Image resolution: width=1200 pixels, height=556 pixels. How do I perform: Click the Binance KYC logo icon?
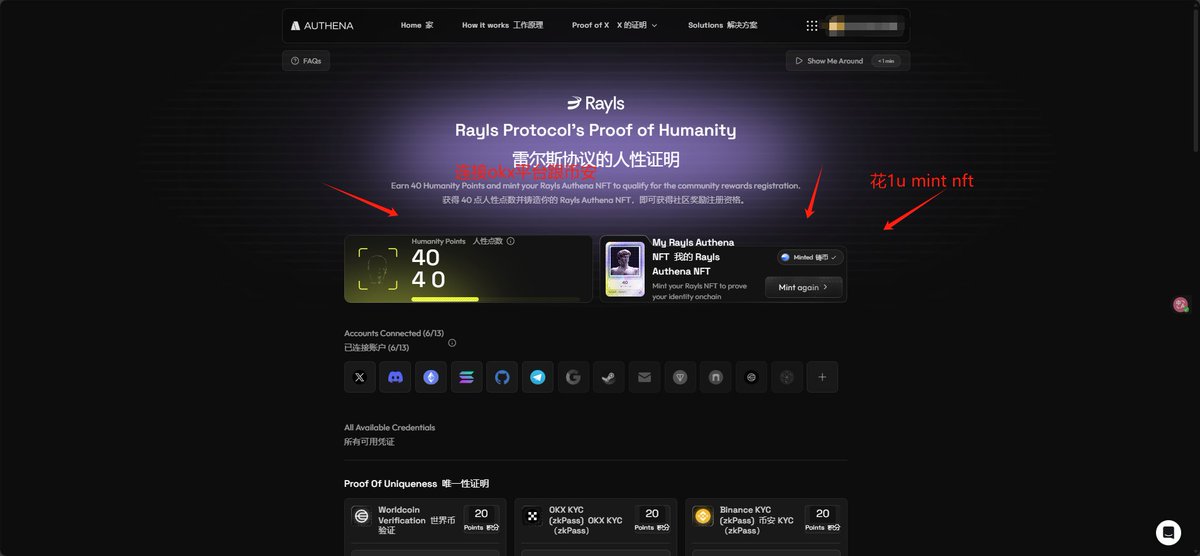coord(702,516)
